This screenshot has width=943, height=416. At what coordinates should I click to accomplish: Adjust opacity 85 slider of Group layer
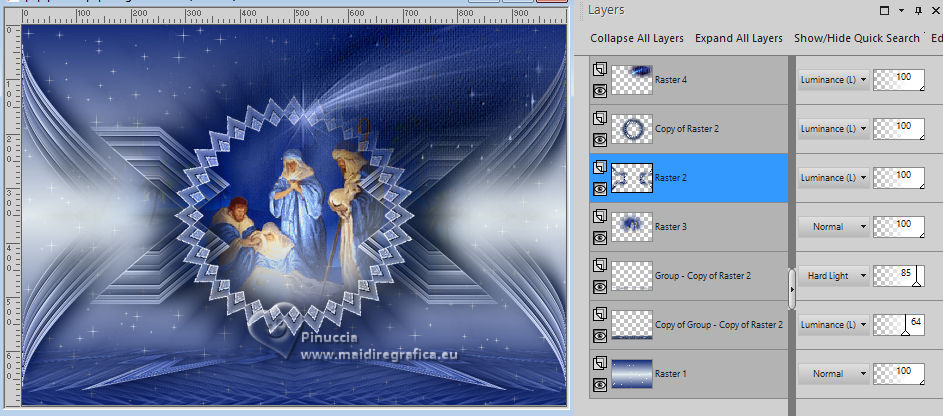point(899,277)
